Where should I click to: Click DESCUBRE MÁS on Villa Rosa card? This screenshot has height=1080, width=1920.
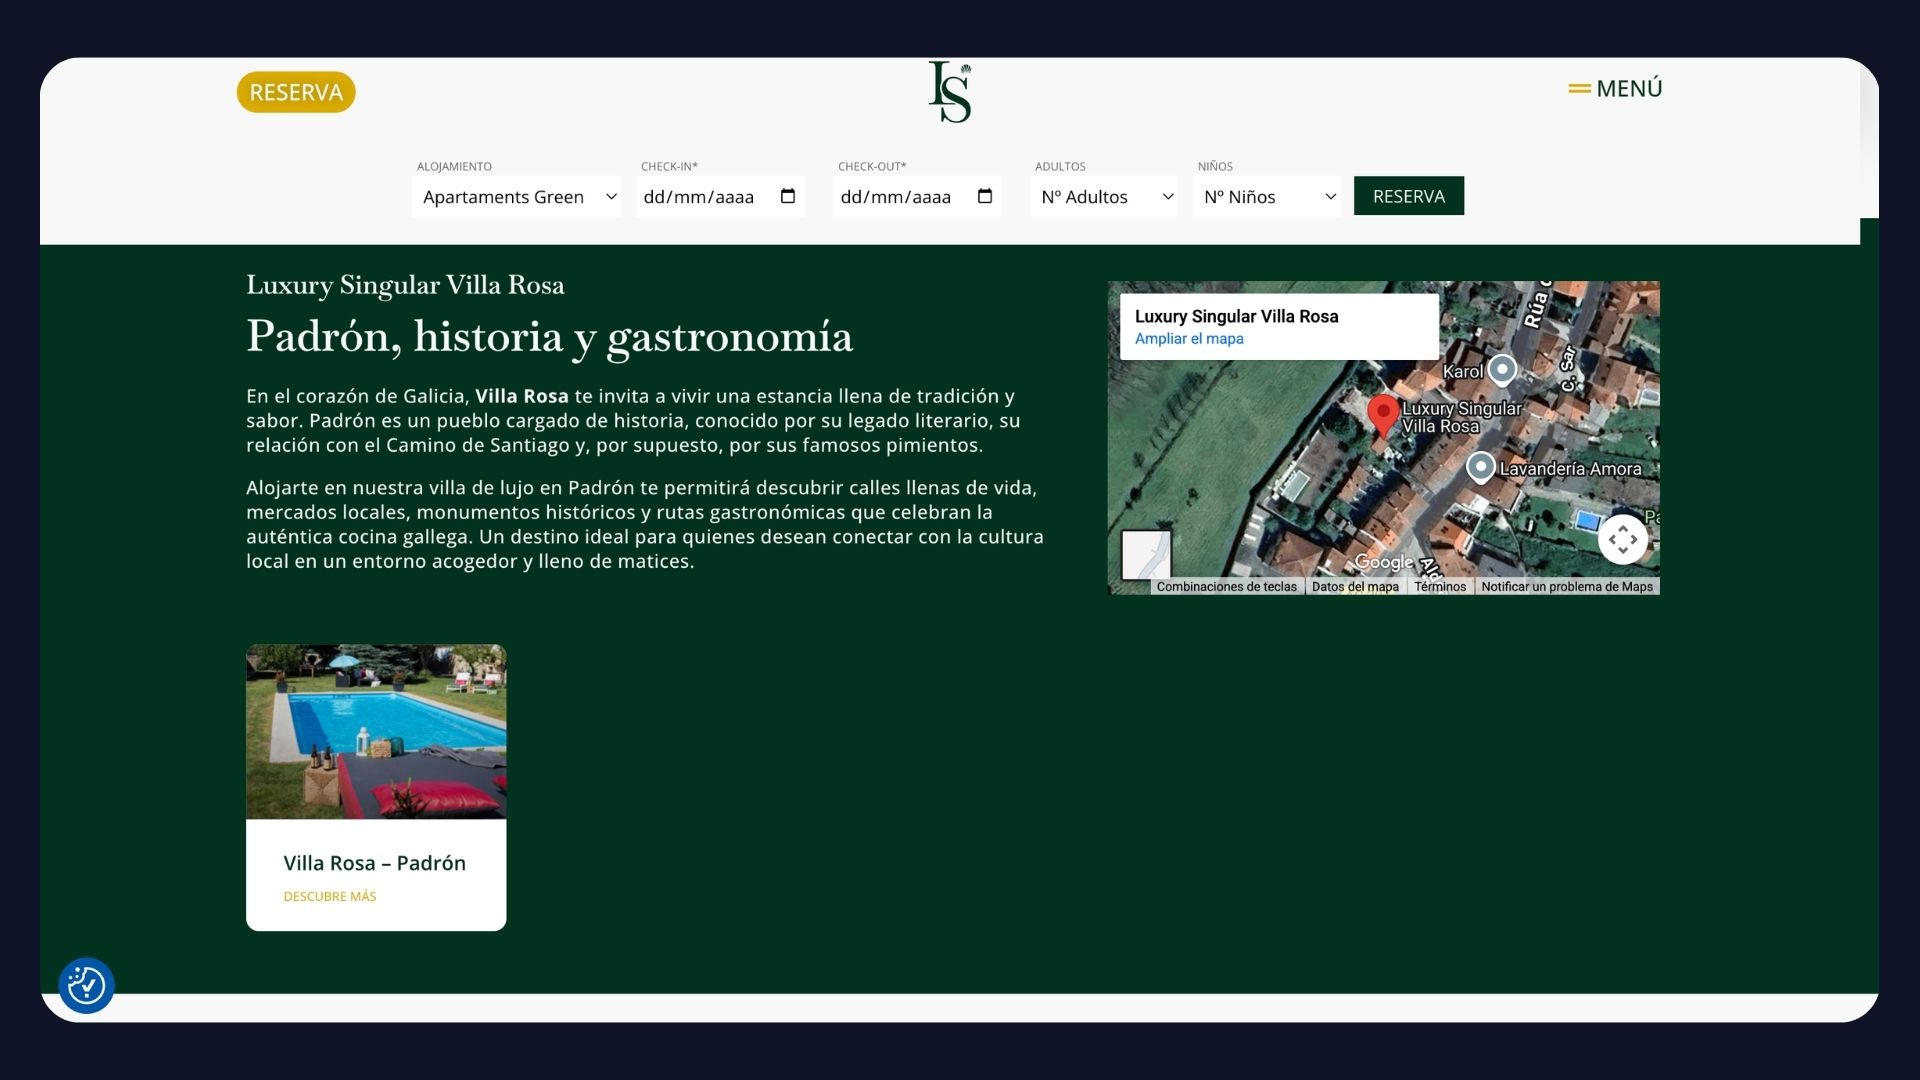(x=330, y=897)
